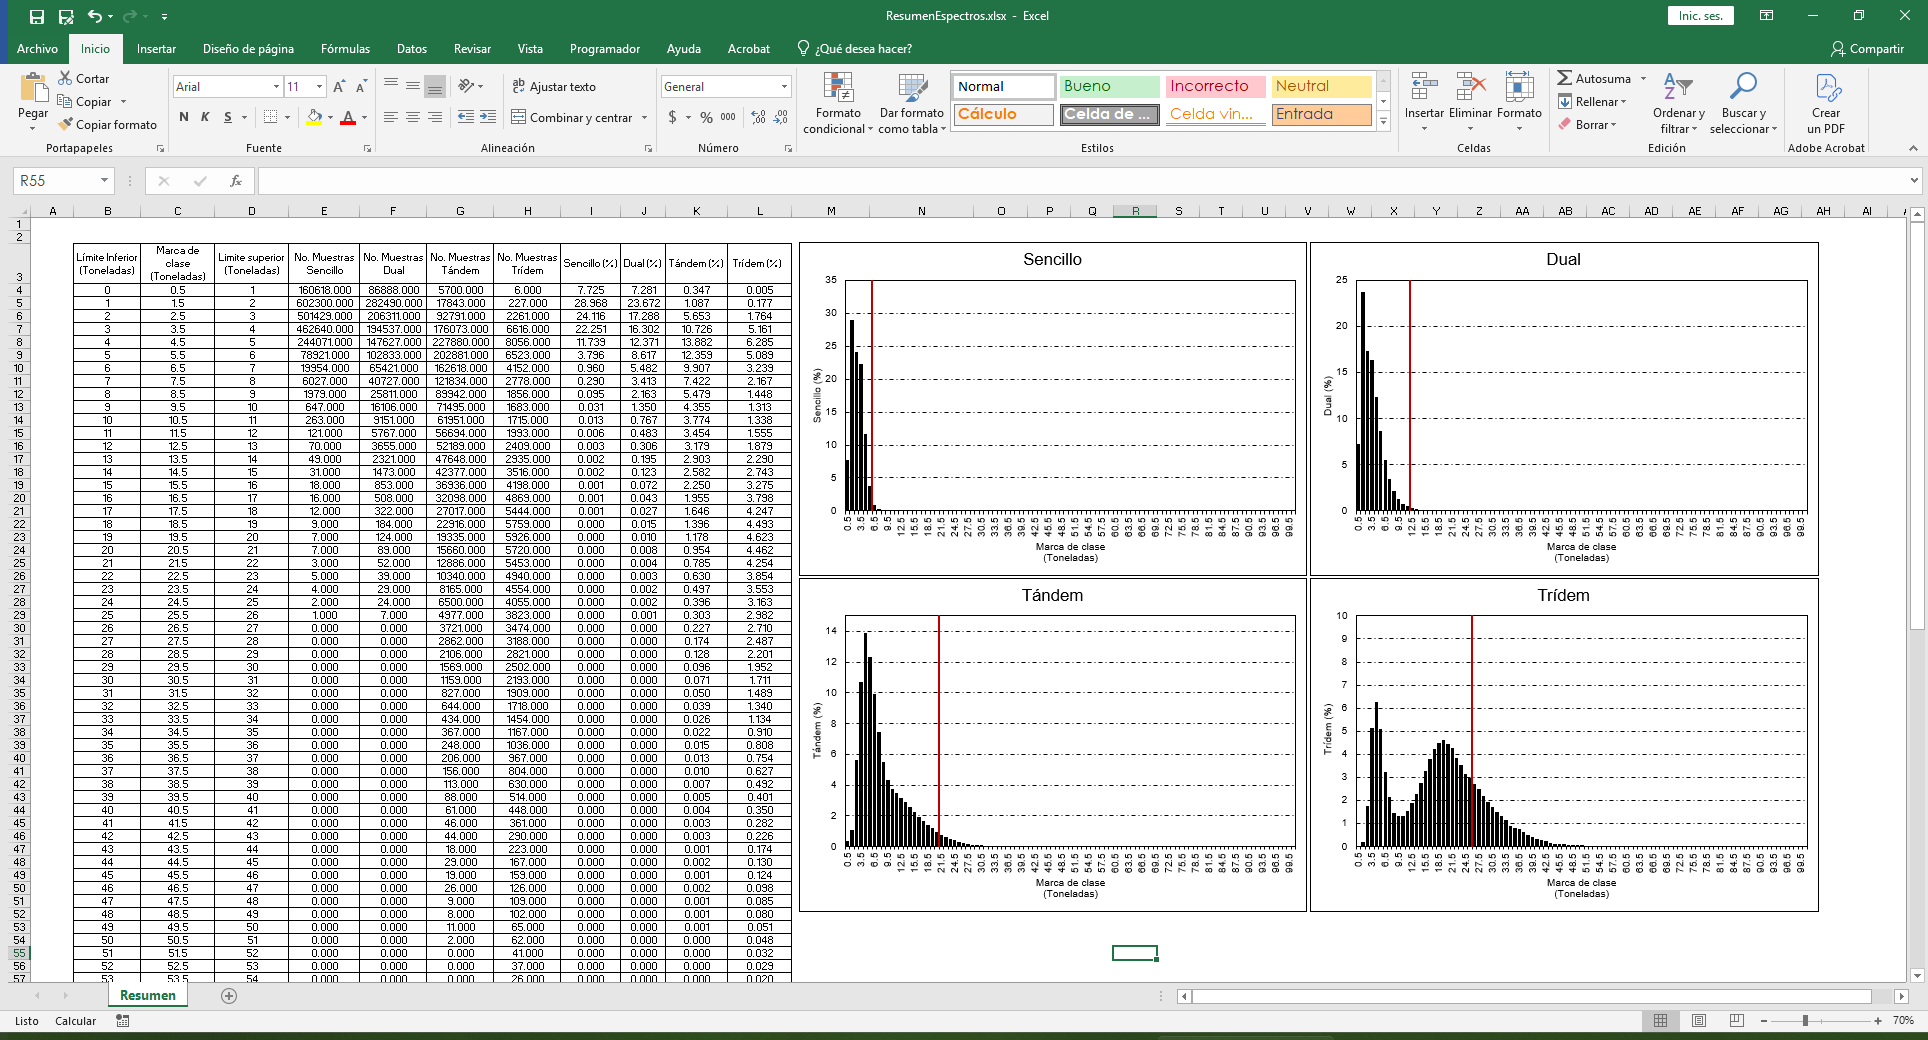Click the Inic. ses. sign-in button

[x=1700, y=16]
